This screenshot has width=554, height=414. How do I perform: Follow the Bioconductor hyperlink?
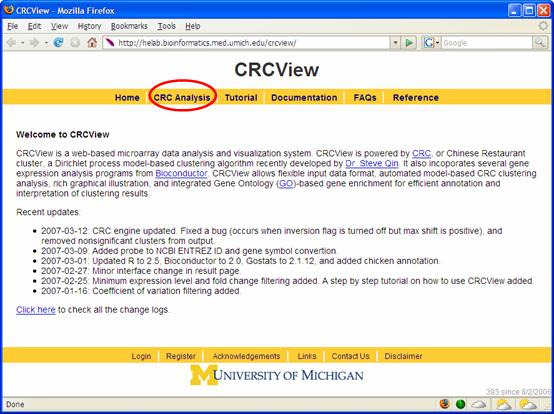(x=181, y=173)
